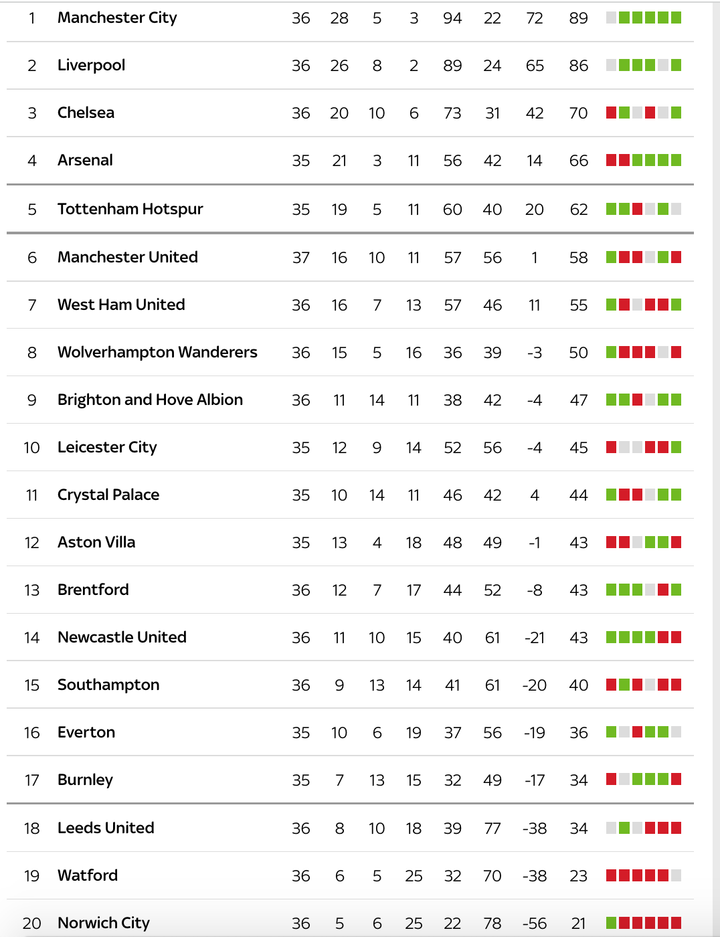Select Chelsea in the league table
The image size is (720, 937).
pyautogui.click(x=86, y=113)
